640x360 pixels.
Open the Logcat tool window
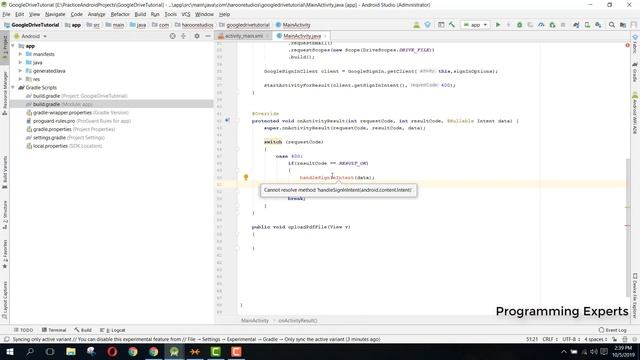[113, 330]
